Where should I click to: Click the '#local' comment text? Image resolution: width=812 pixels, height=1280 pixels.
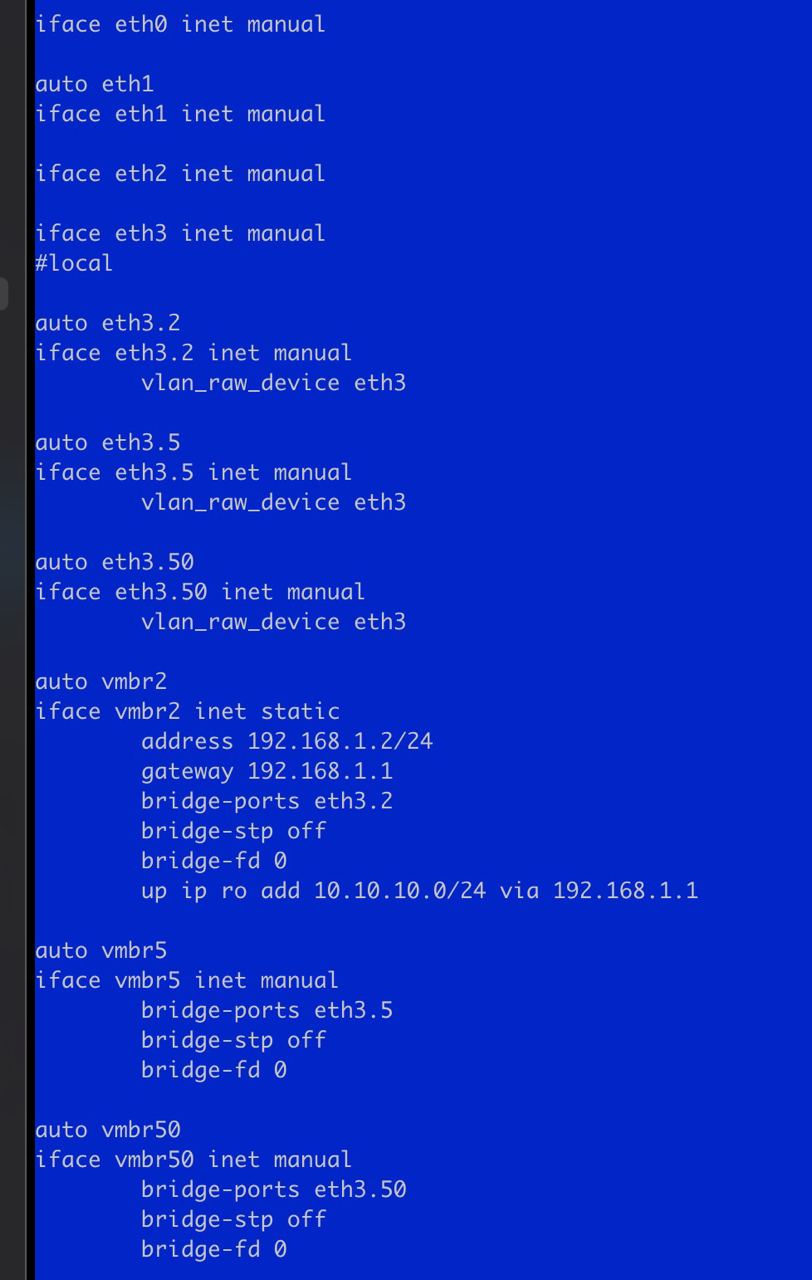click(x=74, y=263)
